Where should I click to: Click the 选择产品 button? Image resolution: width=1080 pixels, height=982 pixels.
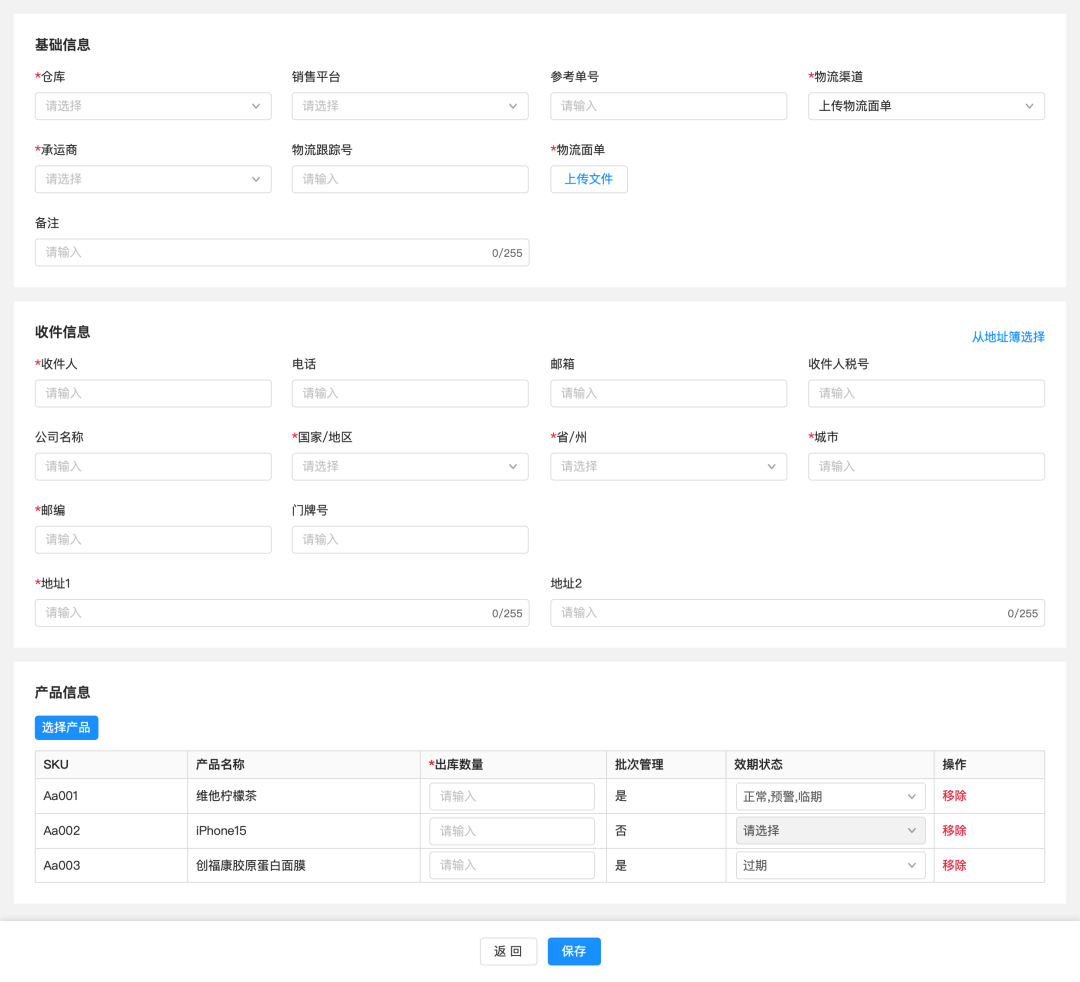66,727
